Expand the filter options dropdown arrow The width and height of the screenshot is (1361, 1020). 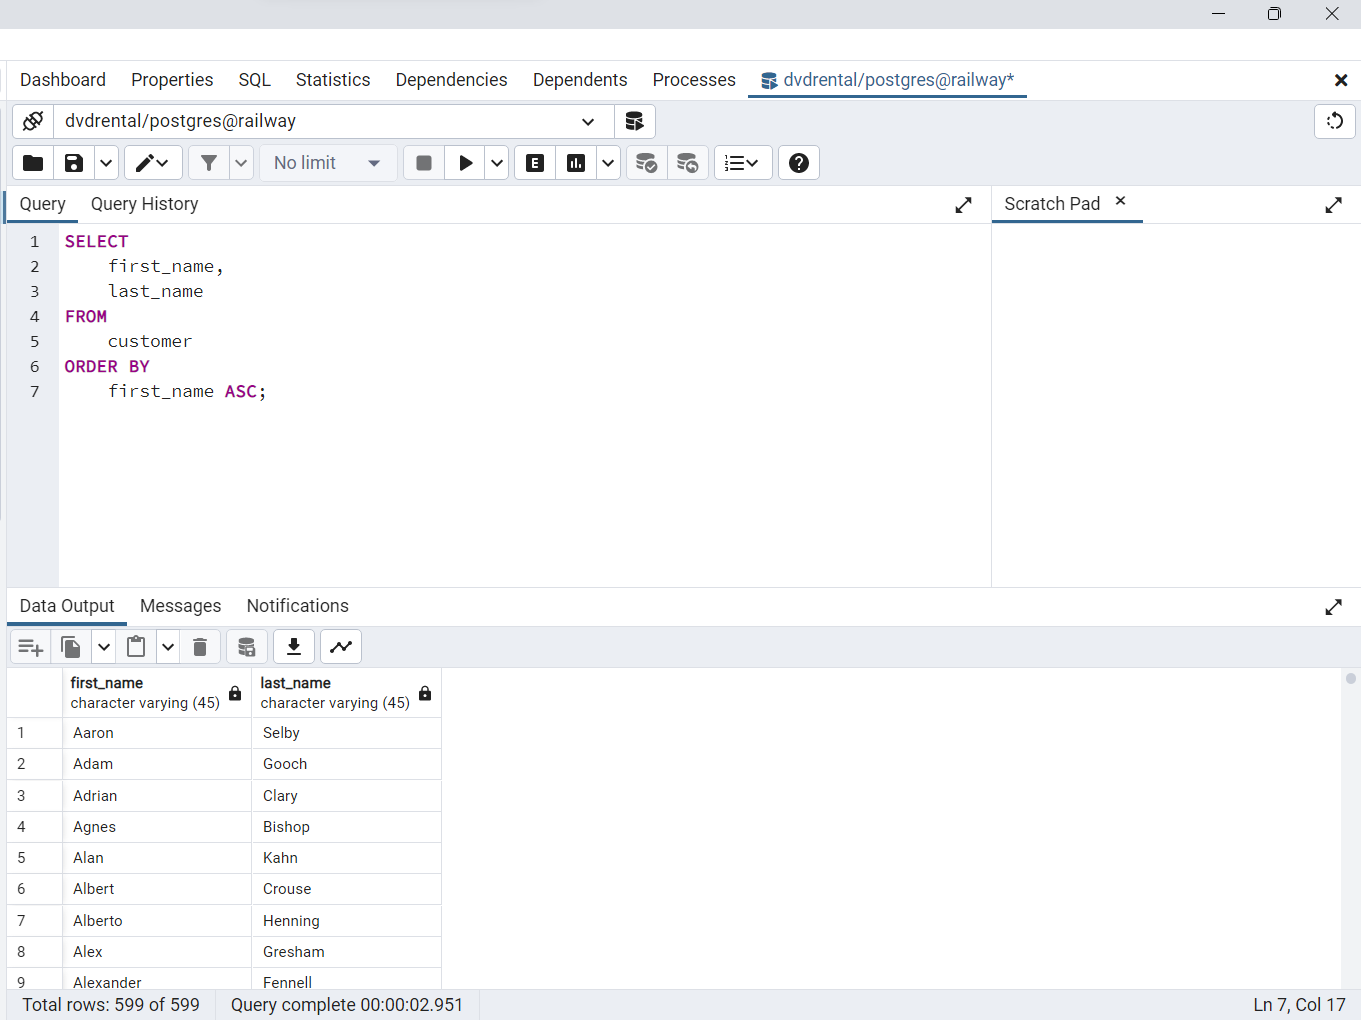(241, 163)
